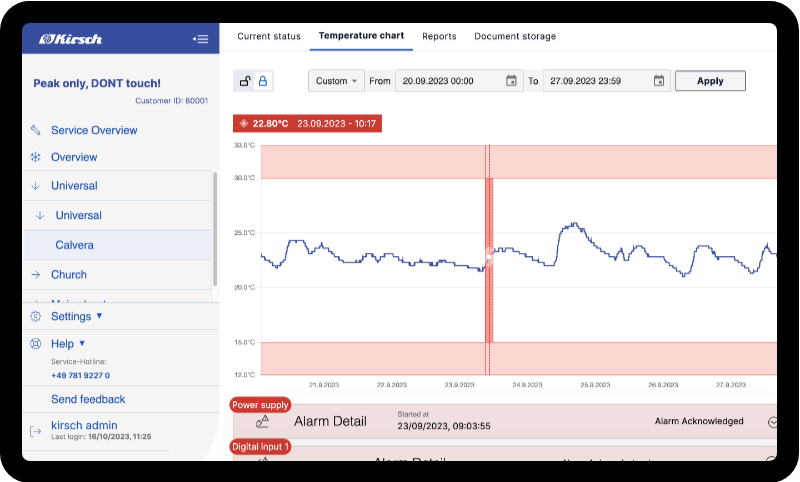The width and height of the screenshot is (800, 482).
Task: Open the Overview link
Action: tap(74, 157)
